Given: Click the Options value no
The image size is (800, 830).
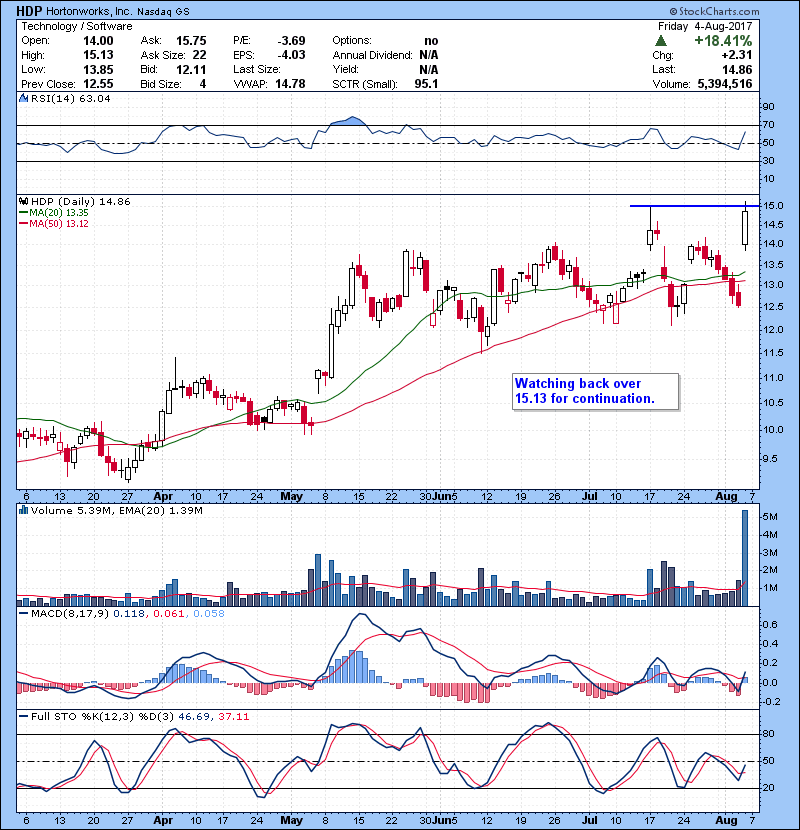Looking at the screenshot, I should pos(432,41).
